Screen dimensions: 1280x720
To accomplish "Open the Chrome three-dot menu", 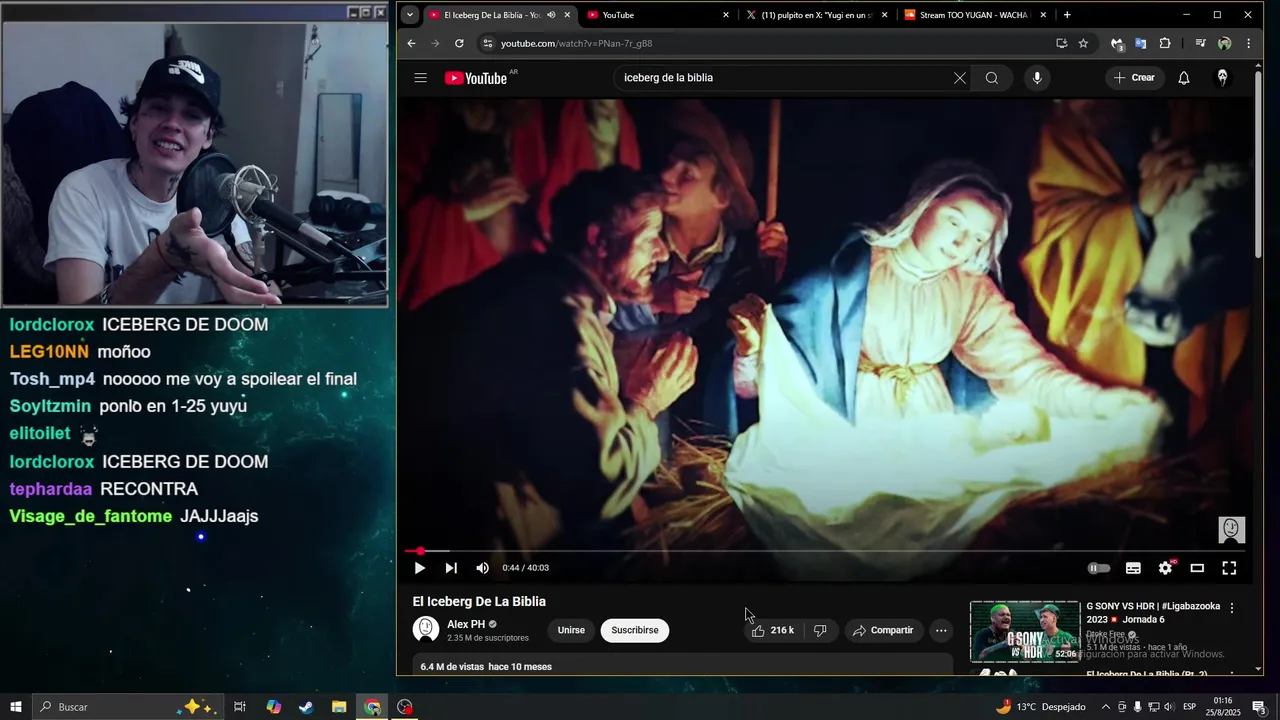I will coord(1248,43).
